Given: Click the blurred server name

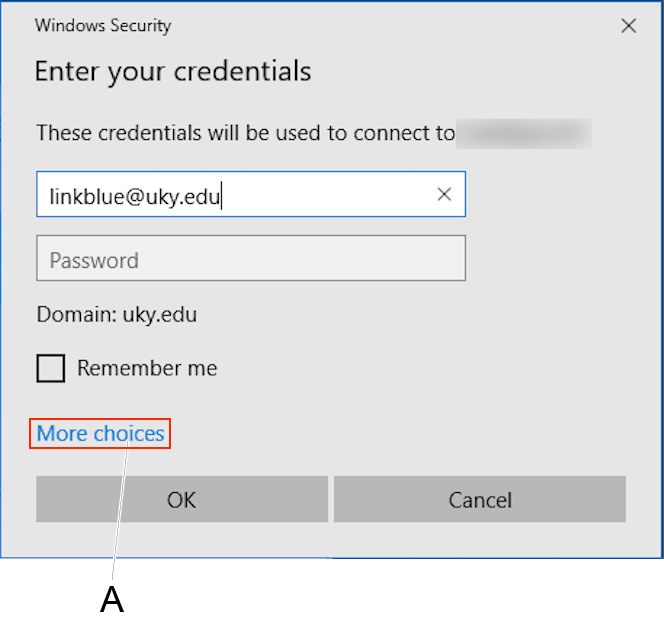Looking at the screenshot, I should [x=524, y=133].
